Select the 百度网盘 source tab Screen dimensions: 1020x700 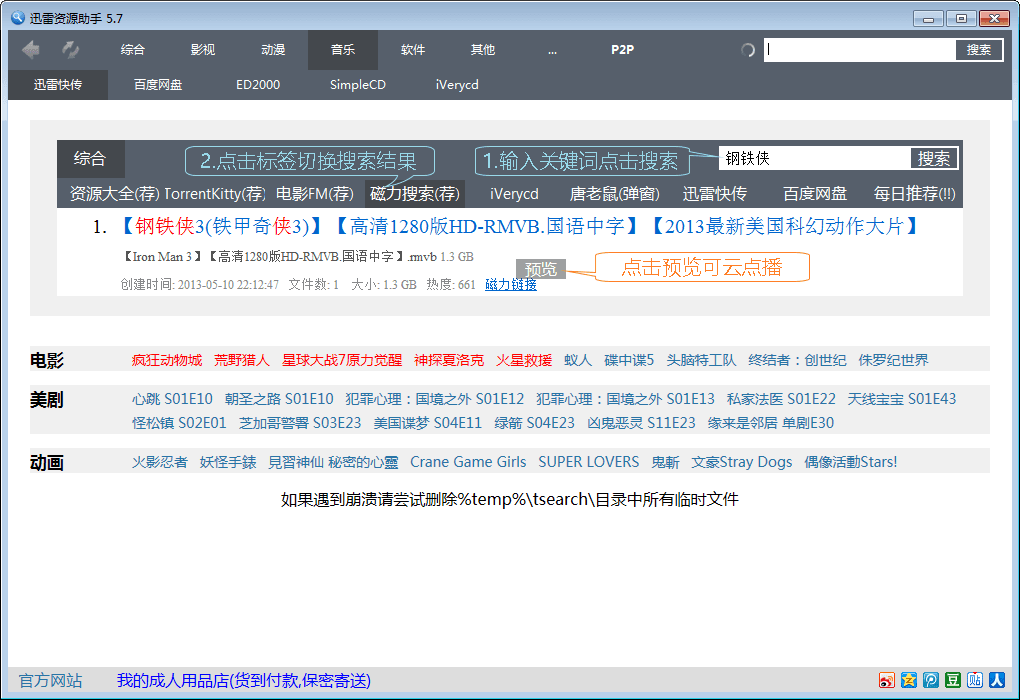[158, 85]
